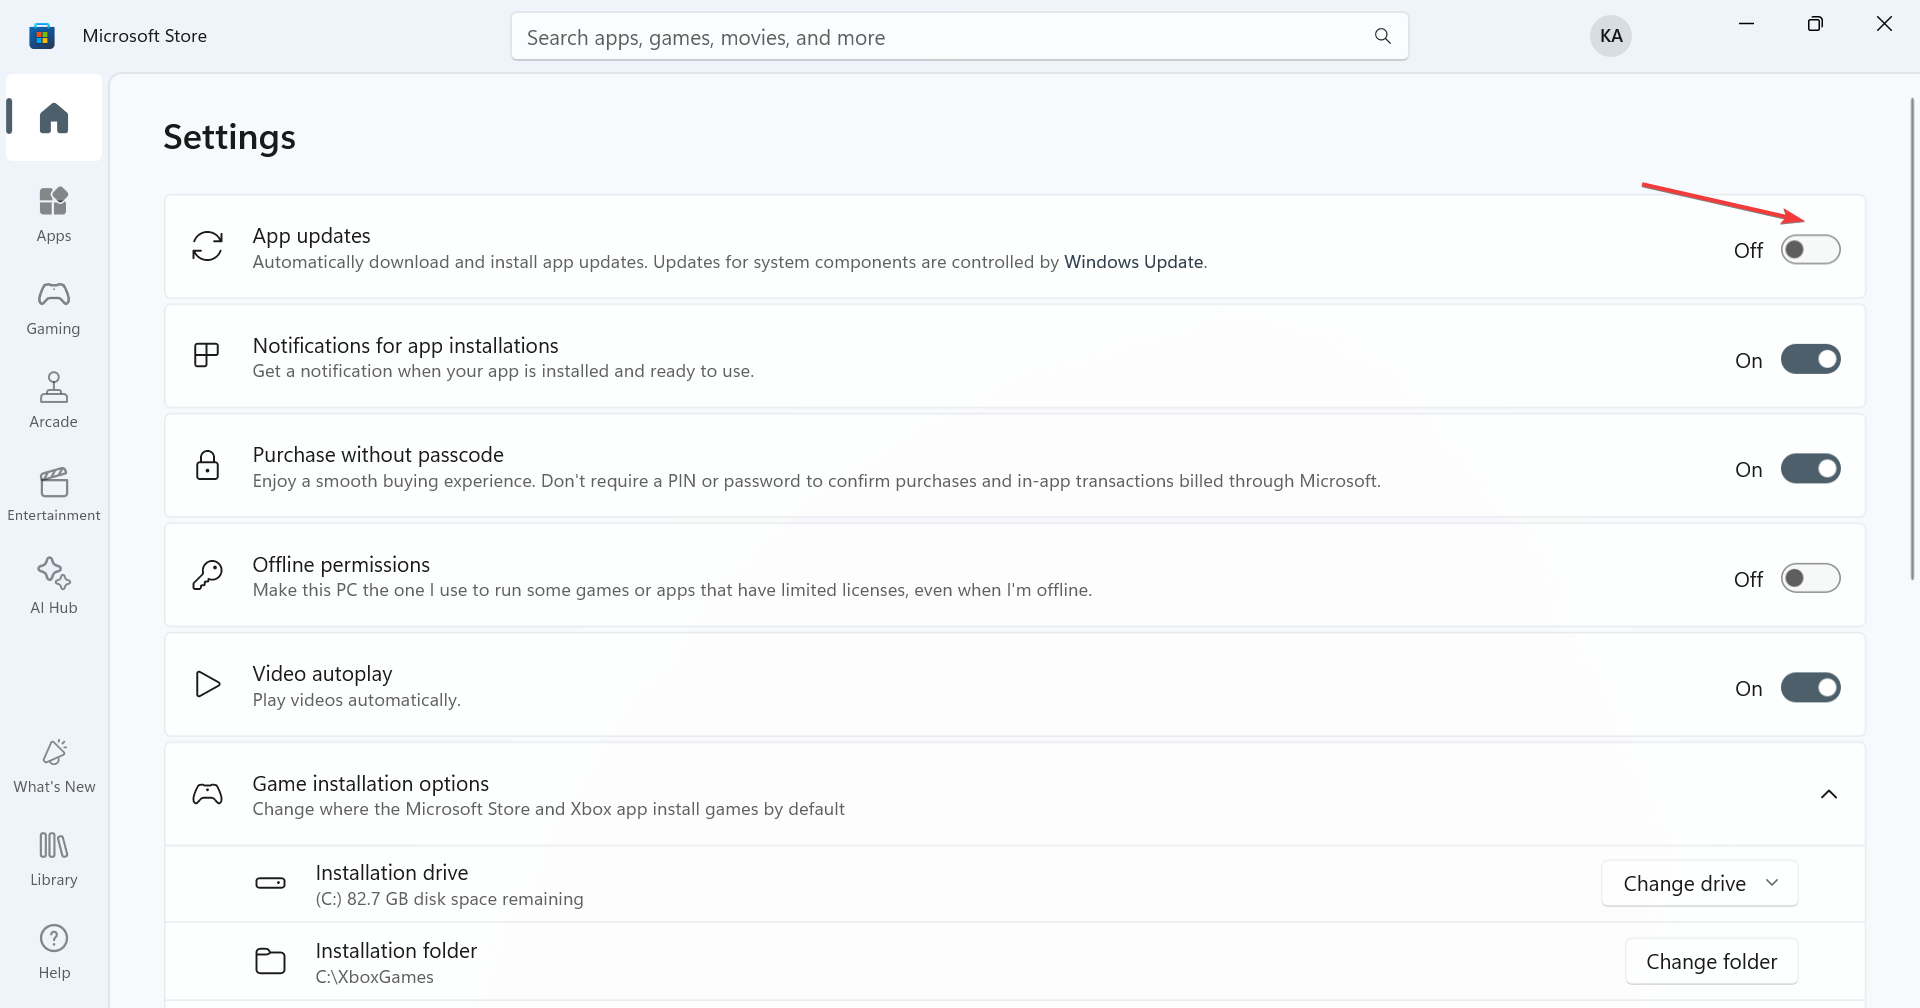Click the Change folder button
This screenshot has height=1008, width=1920.
[1711, 962]
